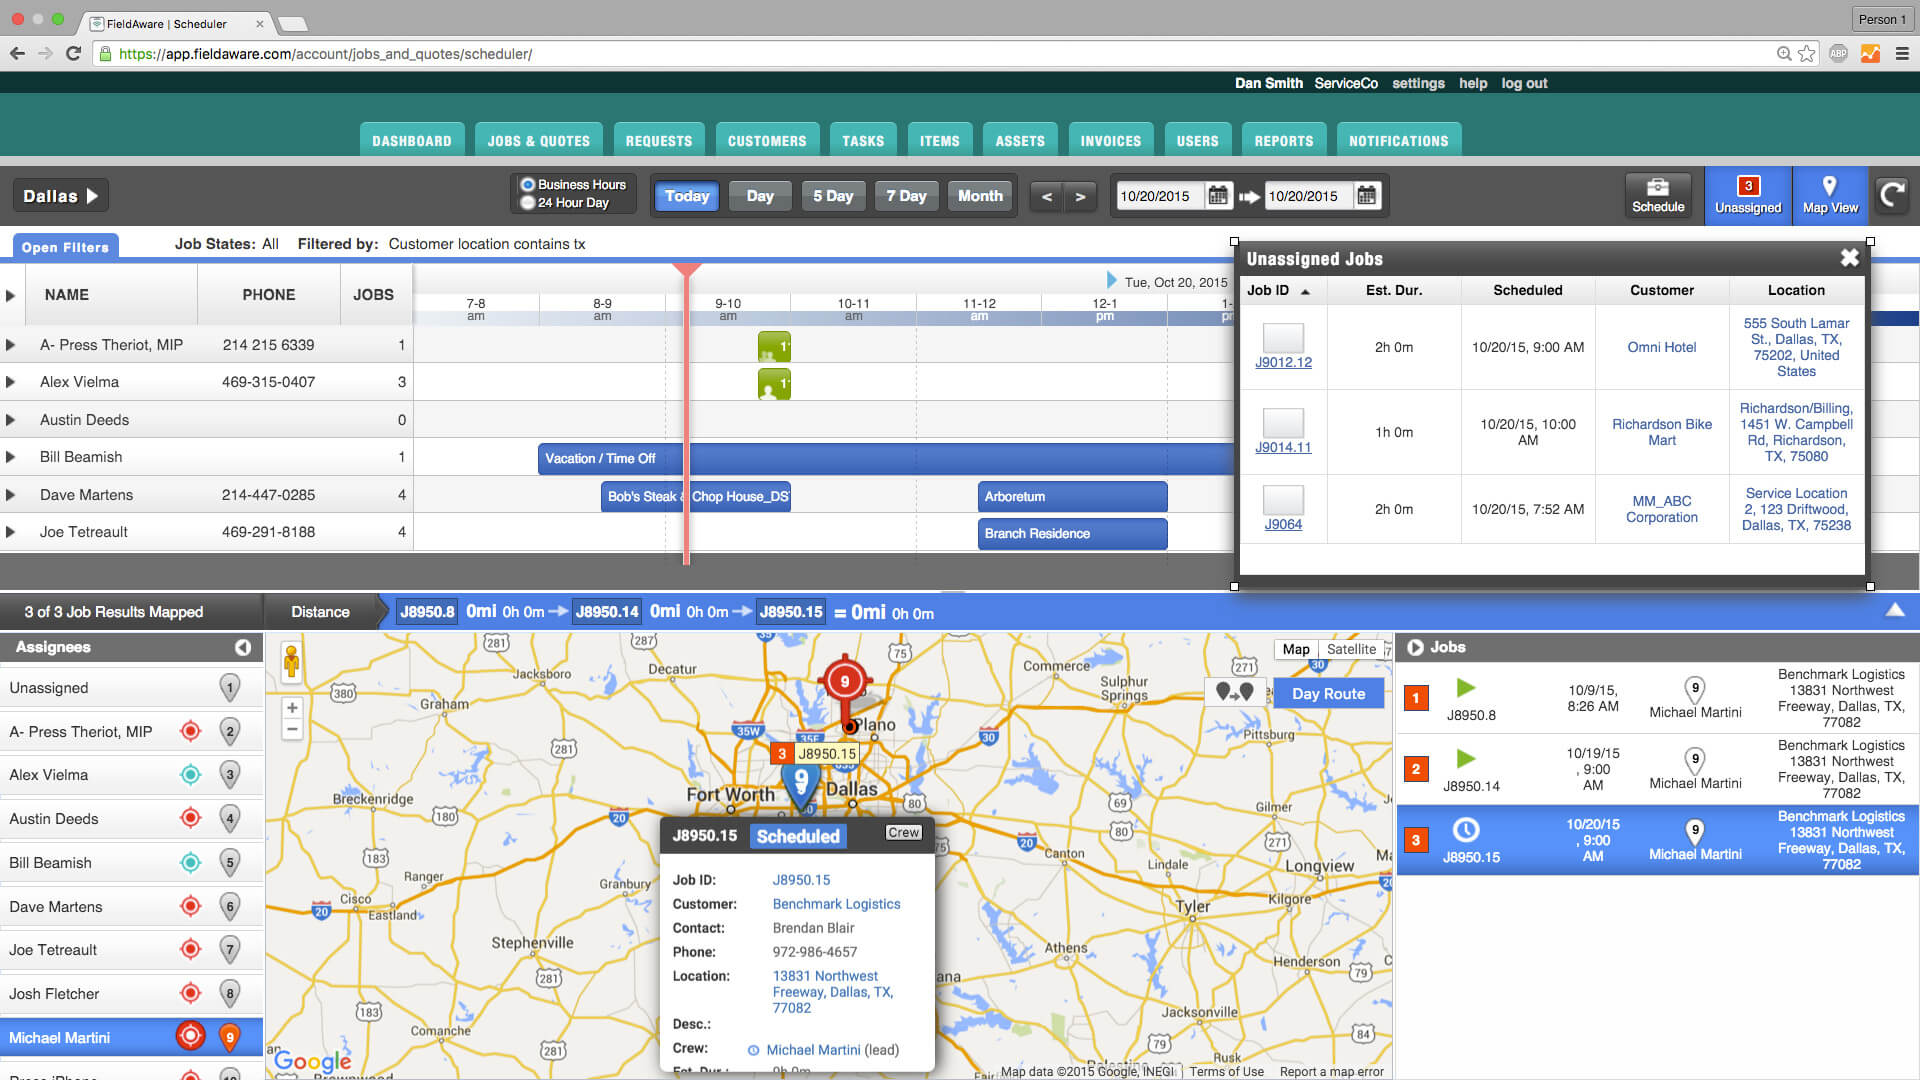Open the Chrome menu button
Image resolution: width=1920 pixels, height=1080 pixels.
pyautogui.click(x=1902, y=54)
